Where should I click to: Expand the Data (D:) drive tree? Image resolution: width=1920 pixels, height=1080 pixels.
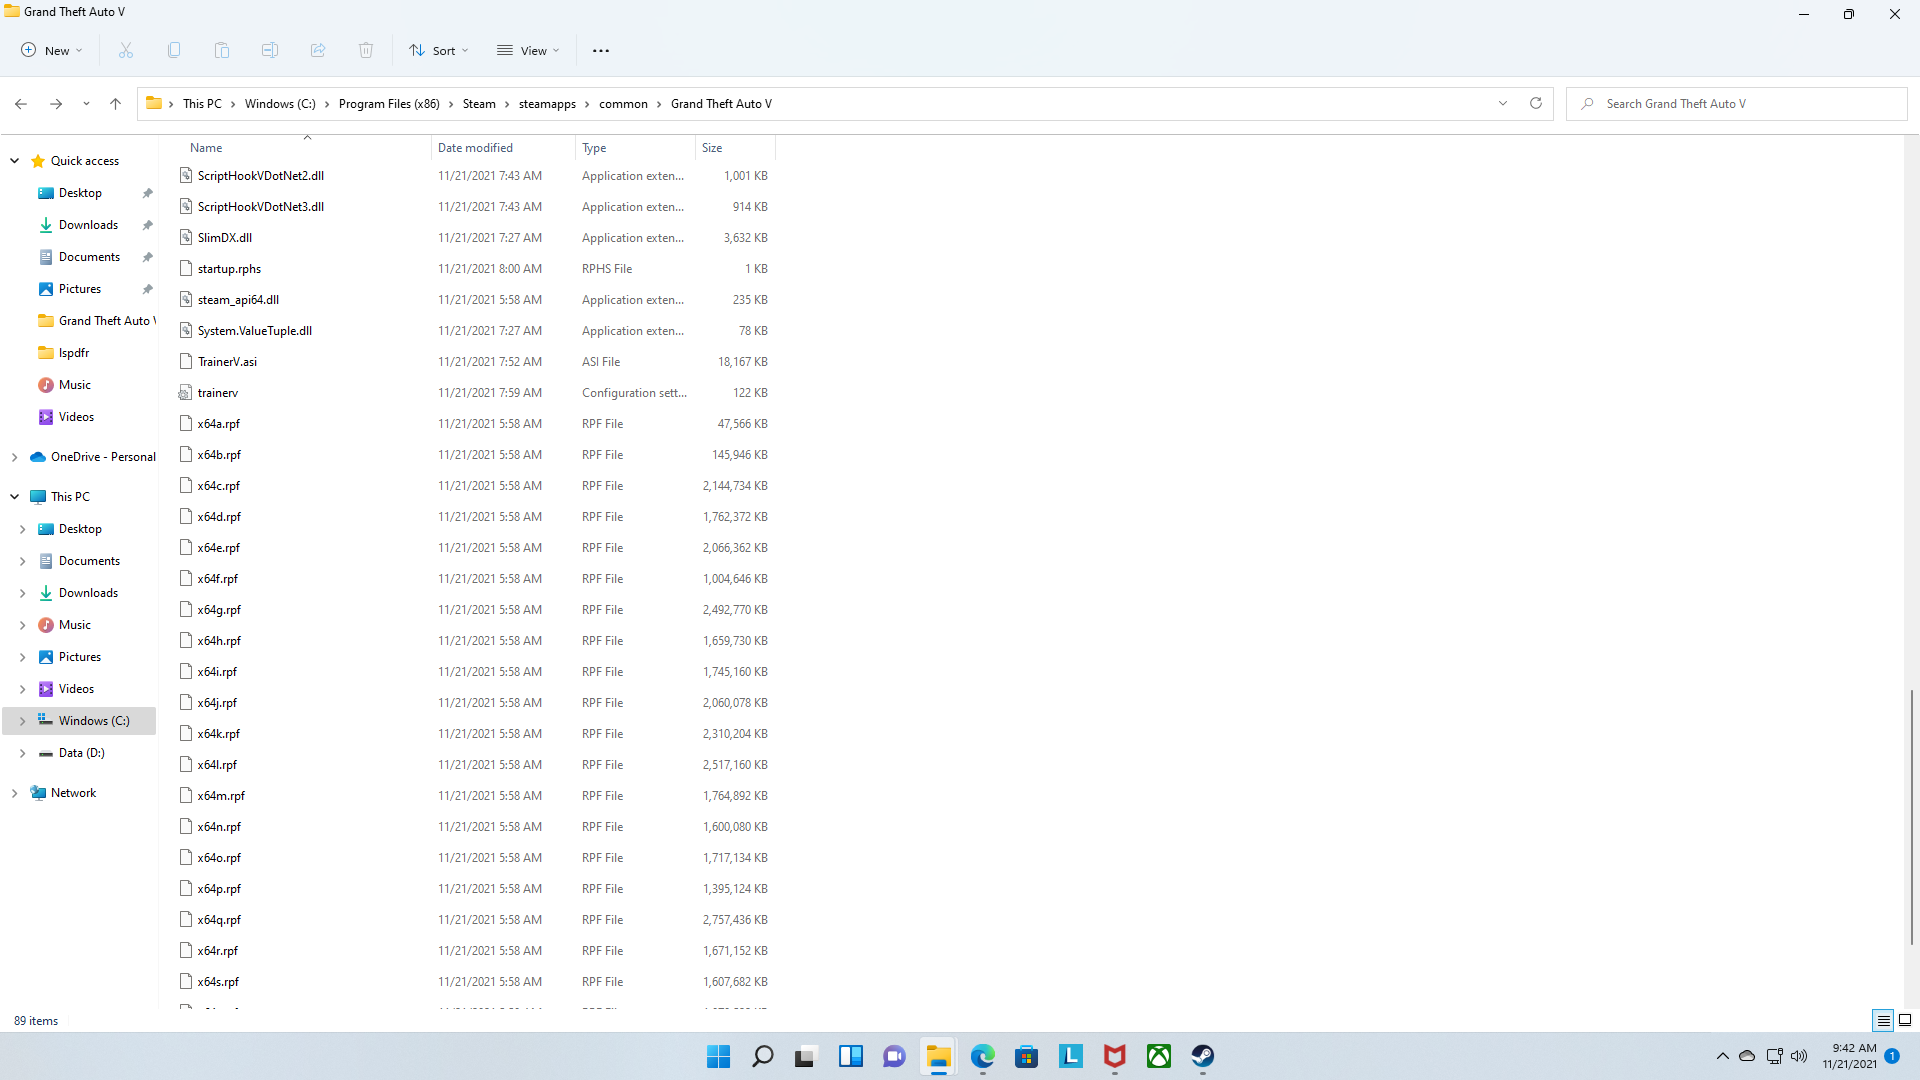pyautogui.click(x=22, y=753)
